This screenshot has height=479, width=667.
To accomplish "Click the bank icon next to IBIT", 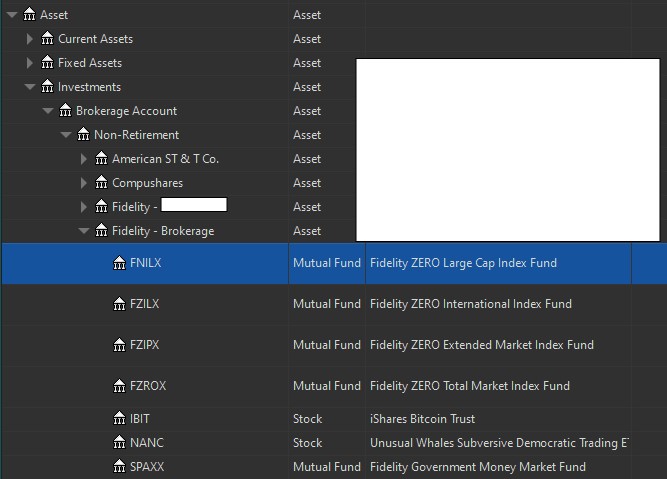I will click(119, 419).
